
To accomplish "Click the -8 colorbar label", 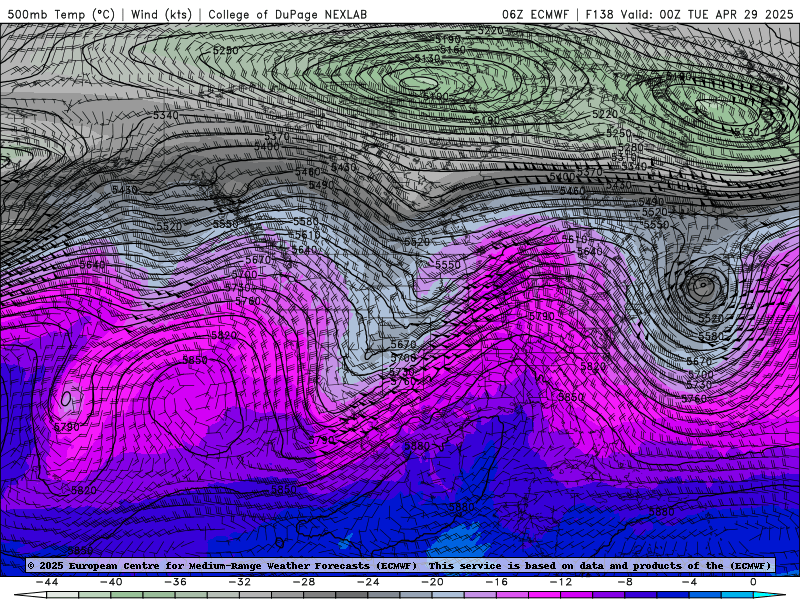I will point(626,582).
